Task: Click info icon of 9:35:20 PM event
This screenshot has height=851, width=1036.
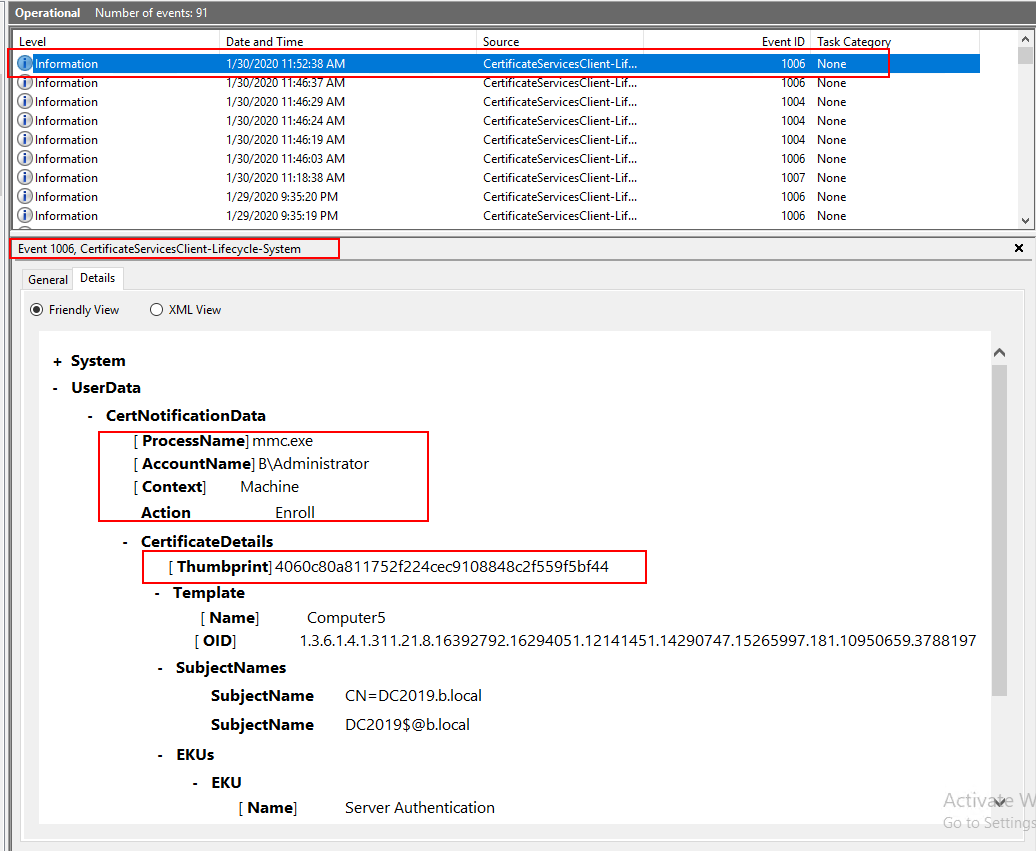Action: point(25,197)
